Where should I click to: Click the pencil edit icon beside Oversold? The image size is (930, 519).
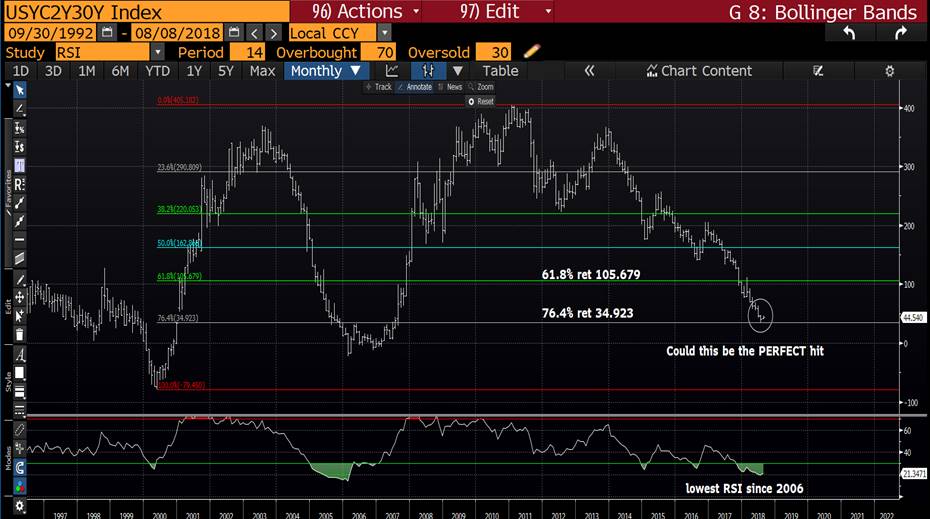click(x=532, y=51)
